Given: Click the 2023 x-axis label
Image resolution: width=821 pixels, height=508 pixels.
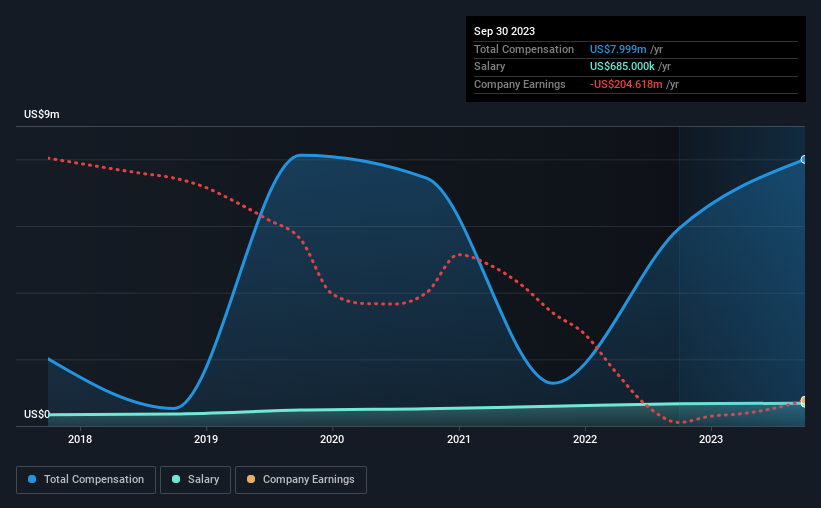Looking at the screenshot, I should click(x=711, y=439).
